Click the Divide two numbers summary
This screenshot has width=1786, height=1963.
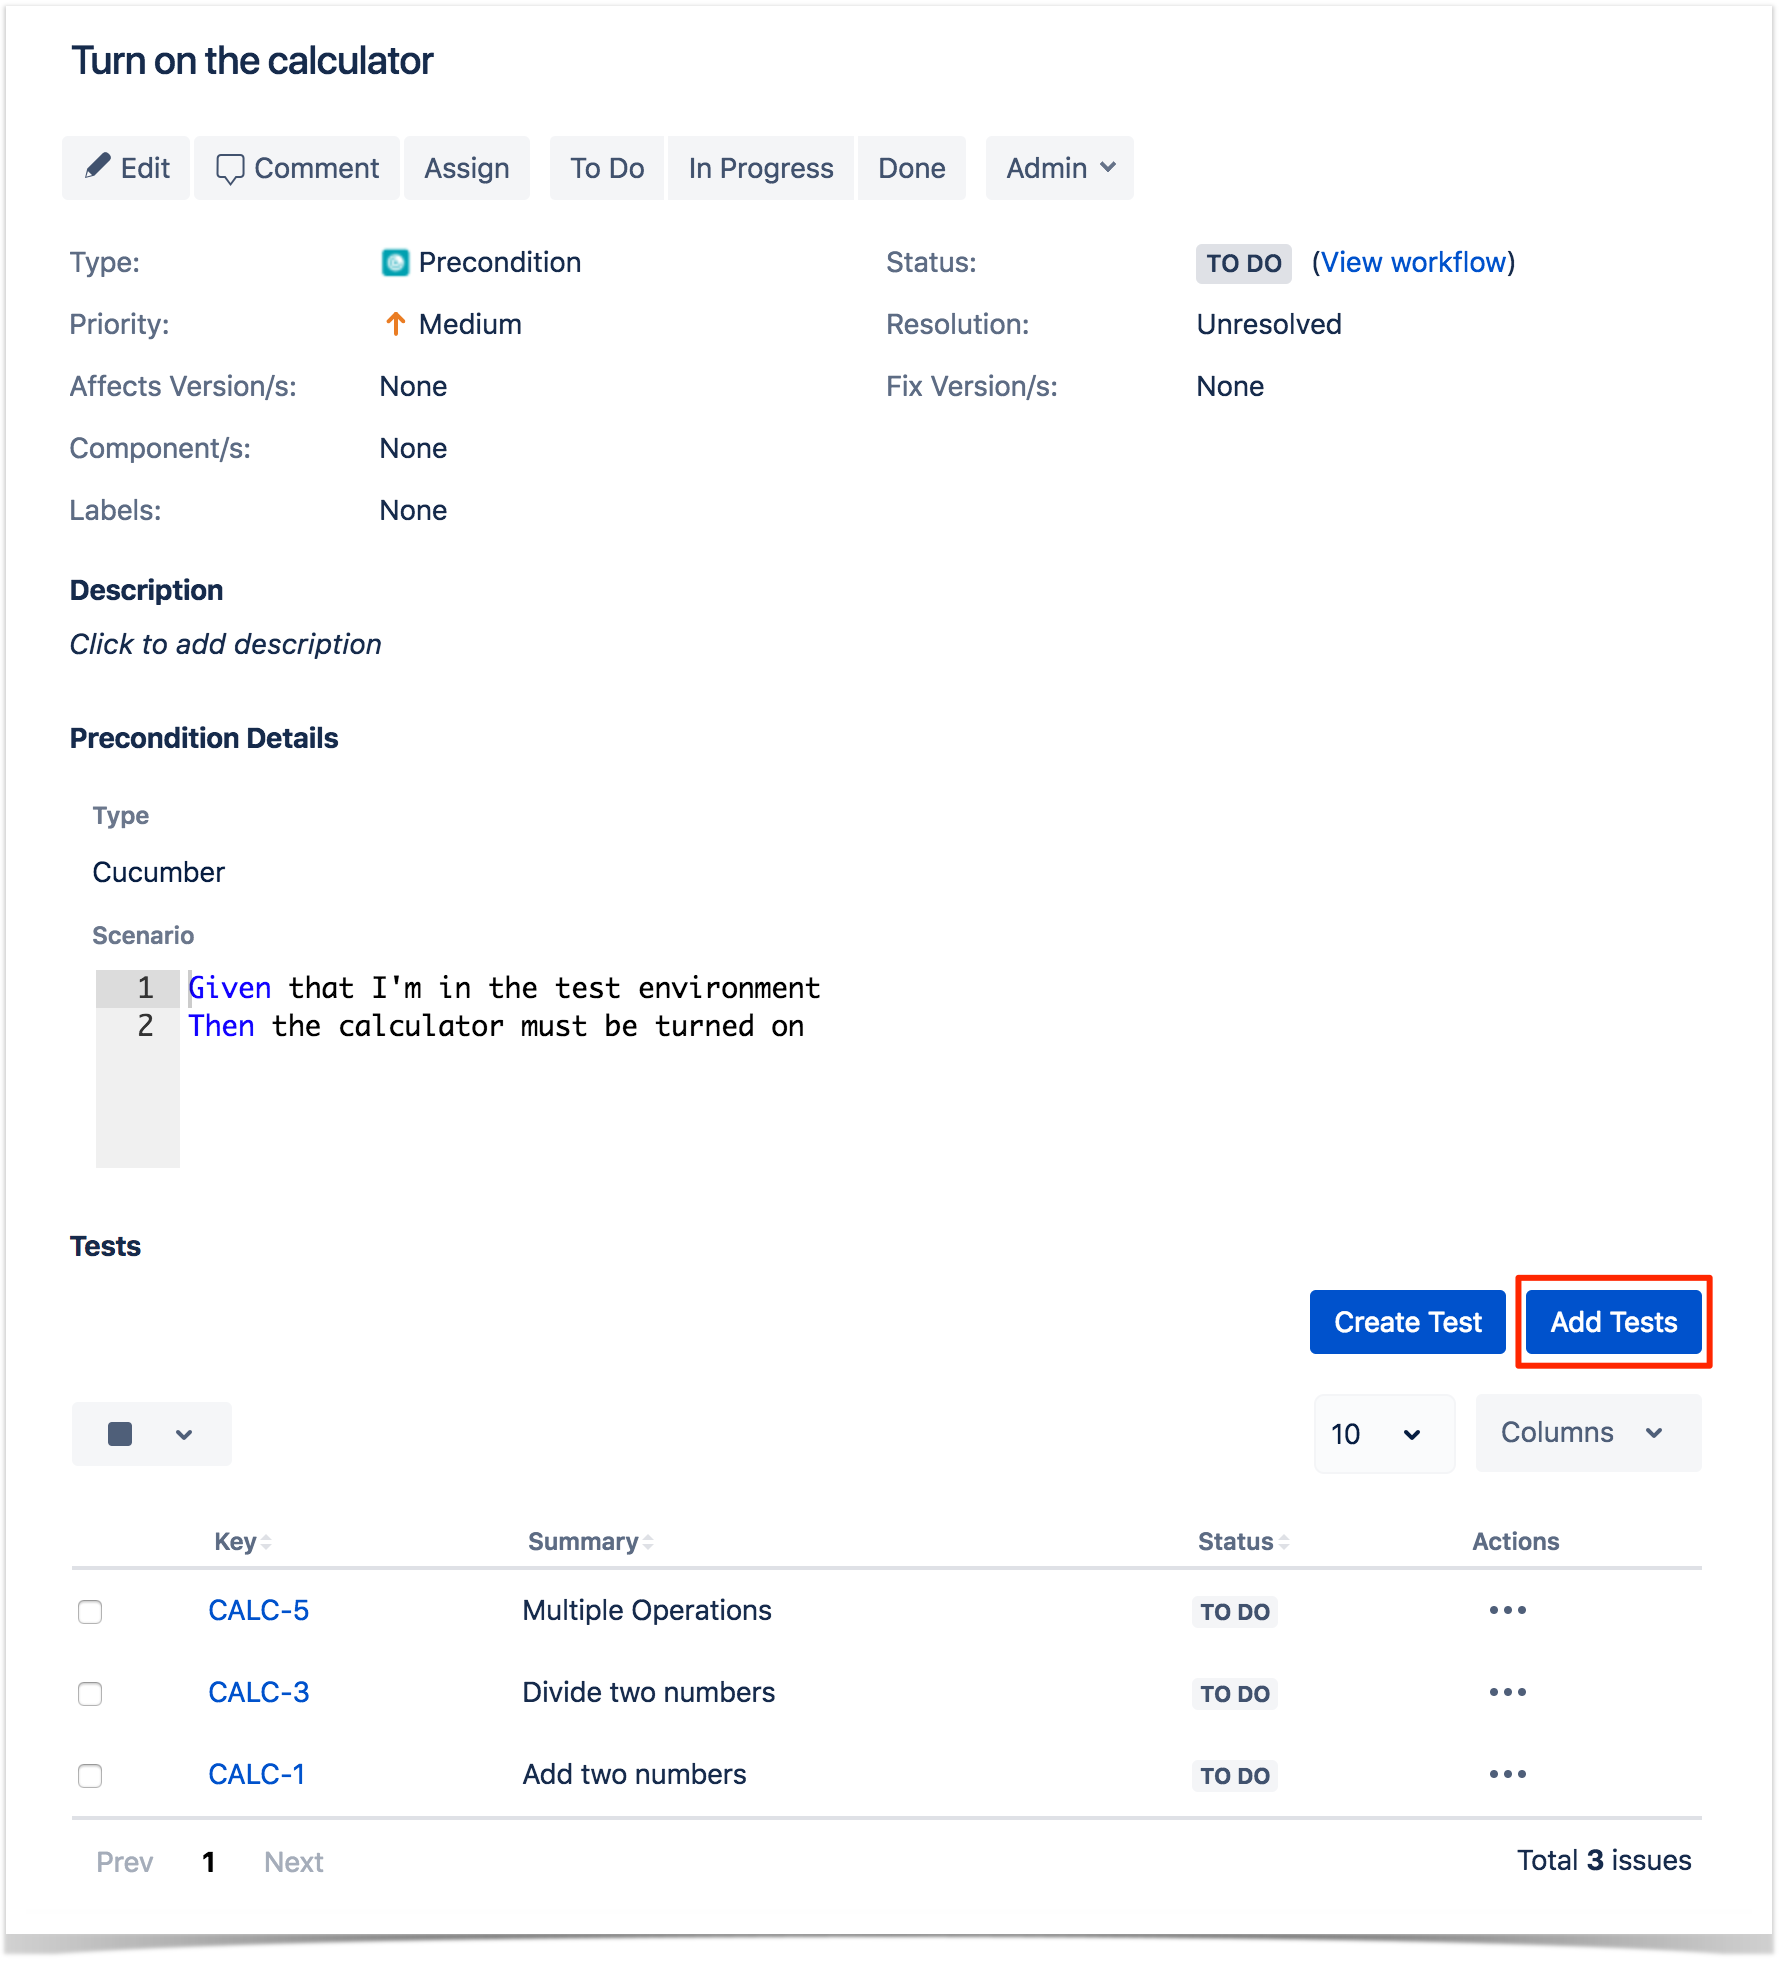coord(649,1692)
